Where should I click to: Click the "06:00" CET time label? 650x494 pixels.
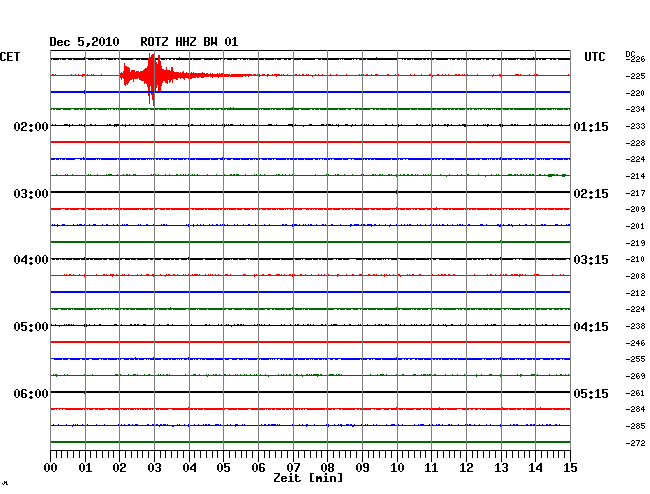[x=31, y=394]
